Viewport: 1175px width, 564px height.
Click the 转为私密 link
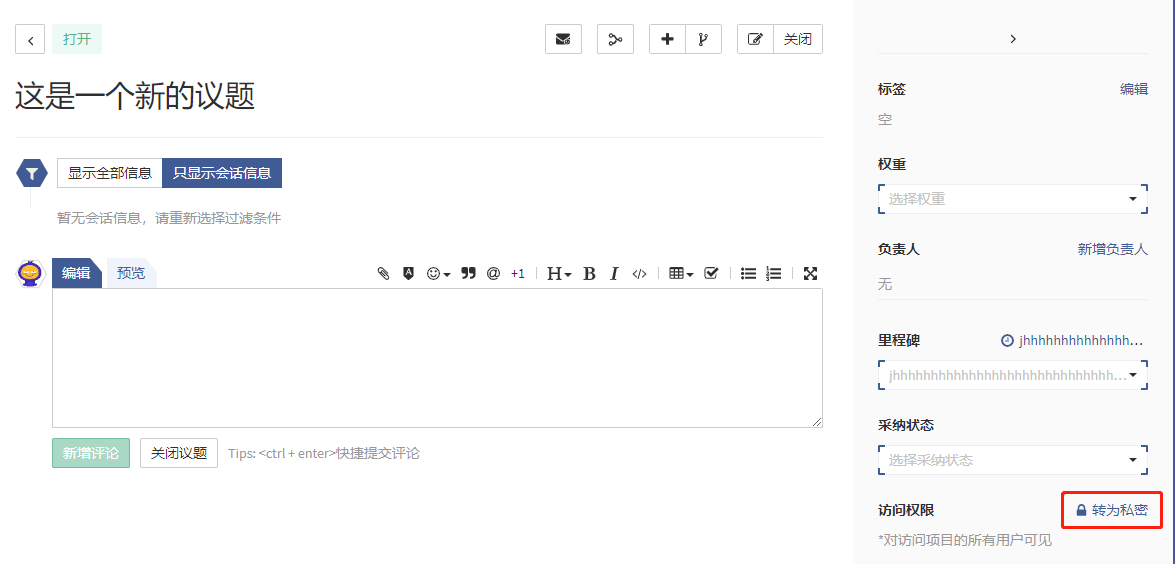(1111, 510)
